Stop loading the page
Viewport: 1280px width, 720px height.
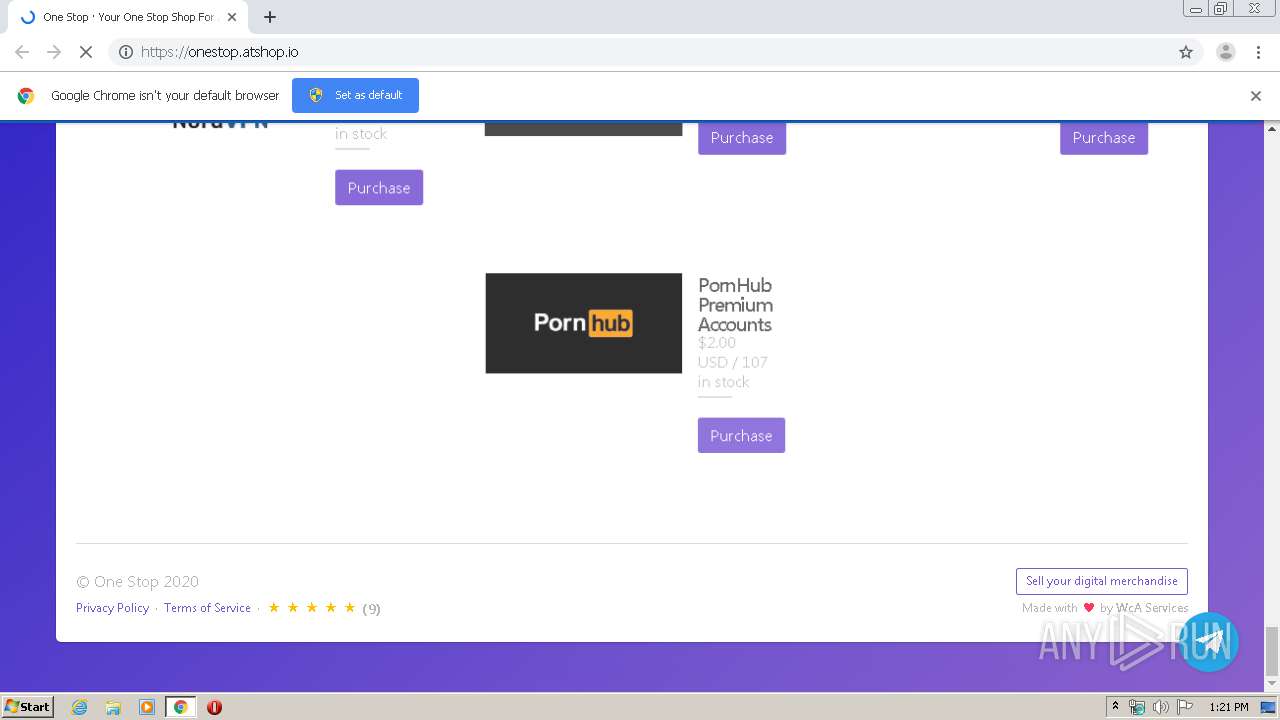click(x=86, y=52)
